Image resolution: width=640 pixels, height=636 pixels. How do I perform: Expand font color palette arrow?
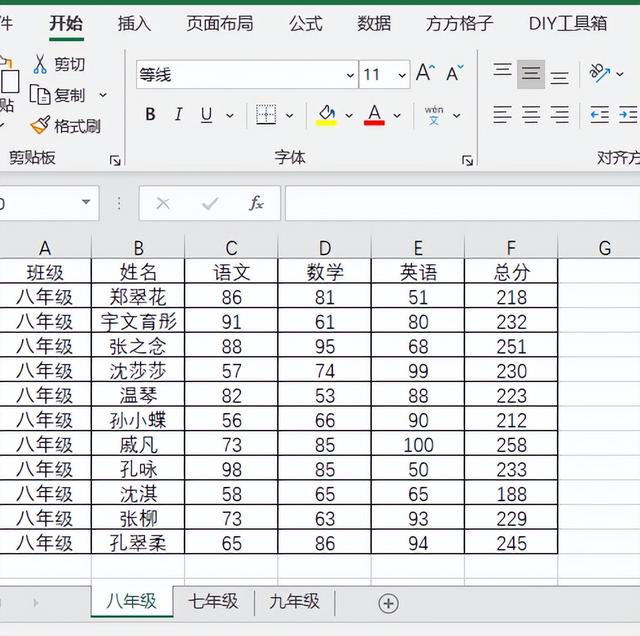[x=397, y=116]
